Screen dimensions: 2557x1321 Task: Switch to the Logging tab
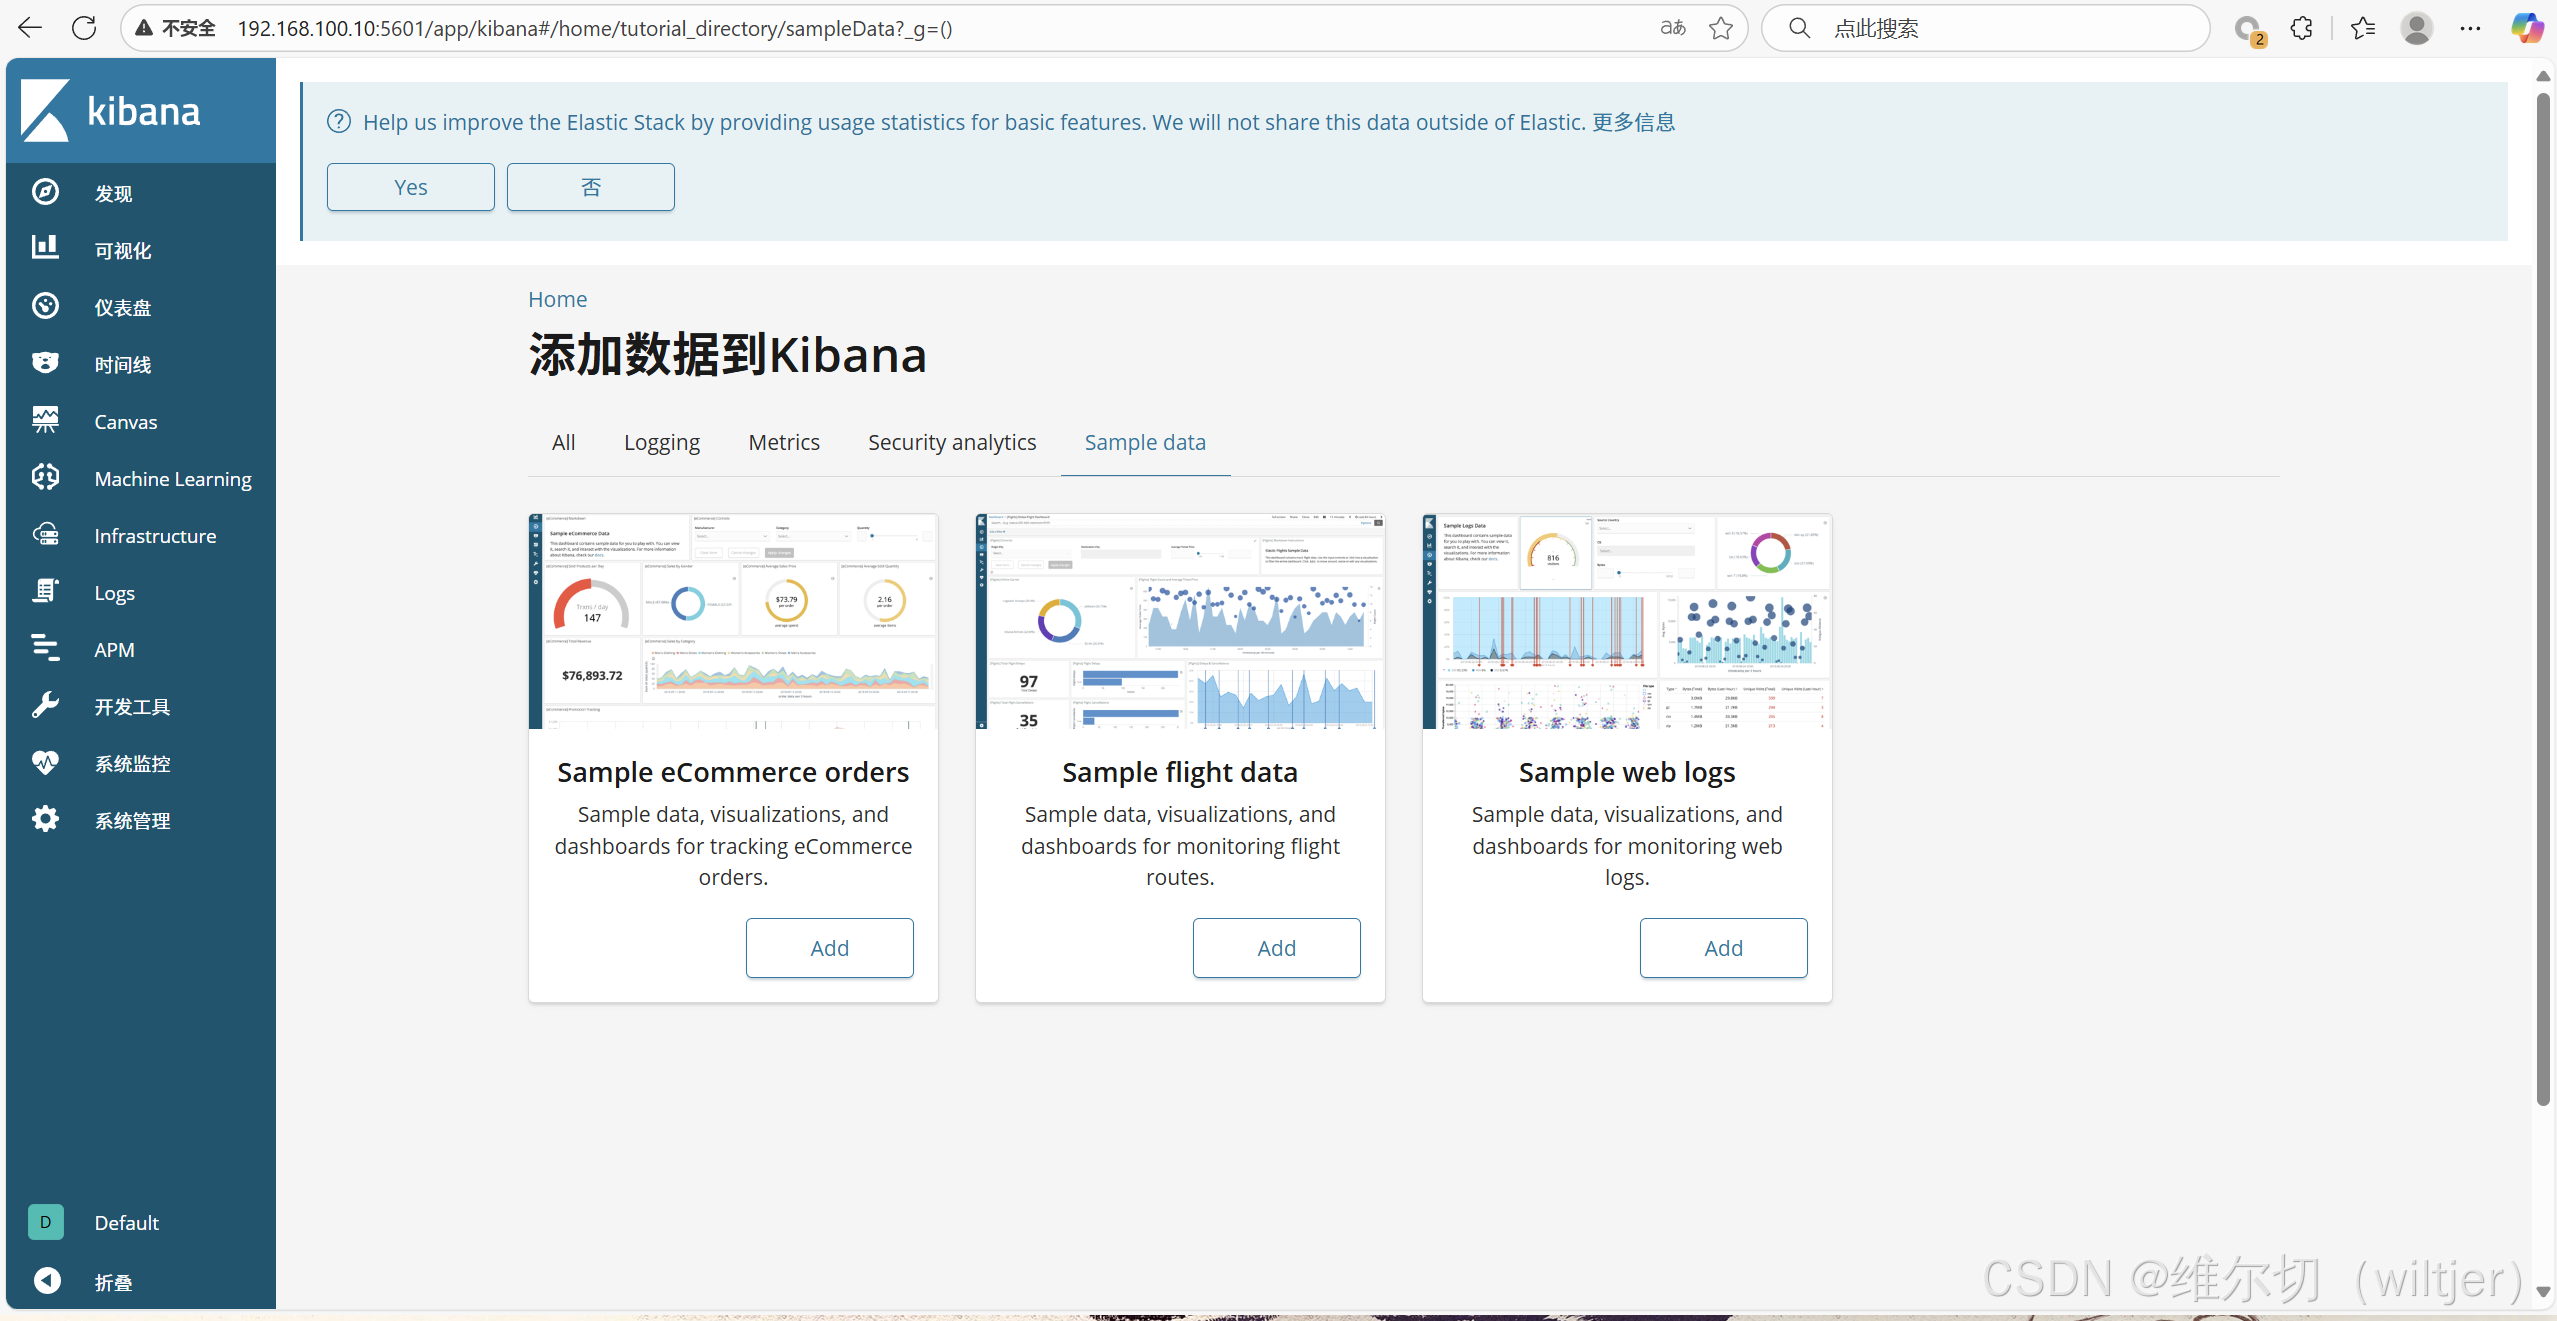[x=661, y=442]
